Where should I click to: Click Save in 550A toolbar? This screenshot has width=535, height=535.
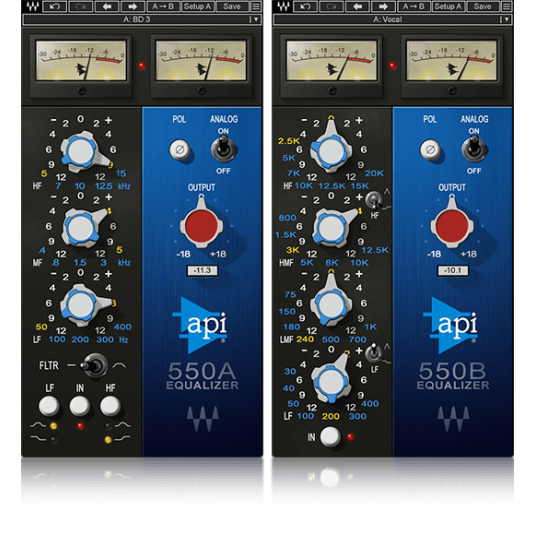point(232,6)
